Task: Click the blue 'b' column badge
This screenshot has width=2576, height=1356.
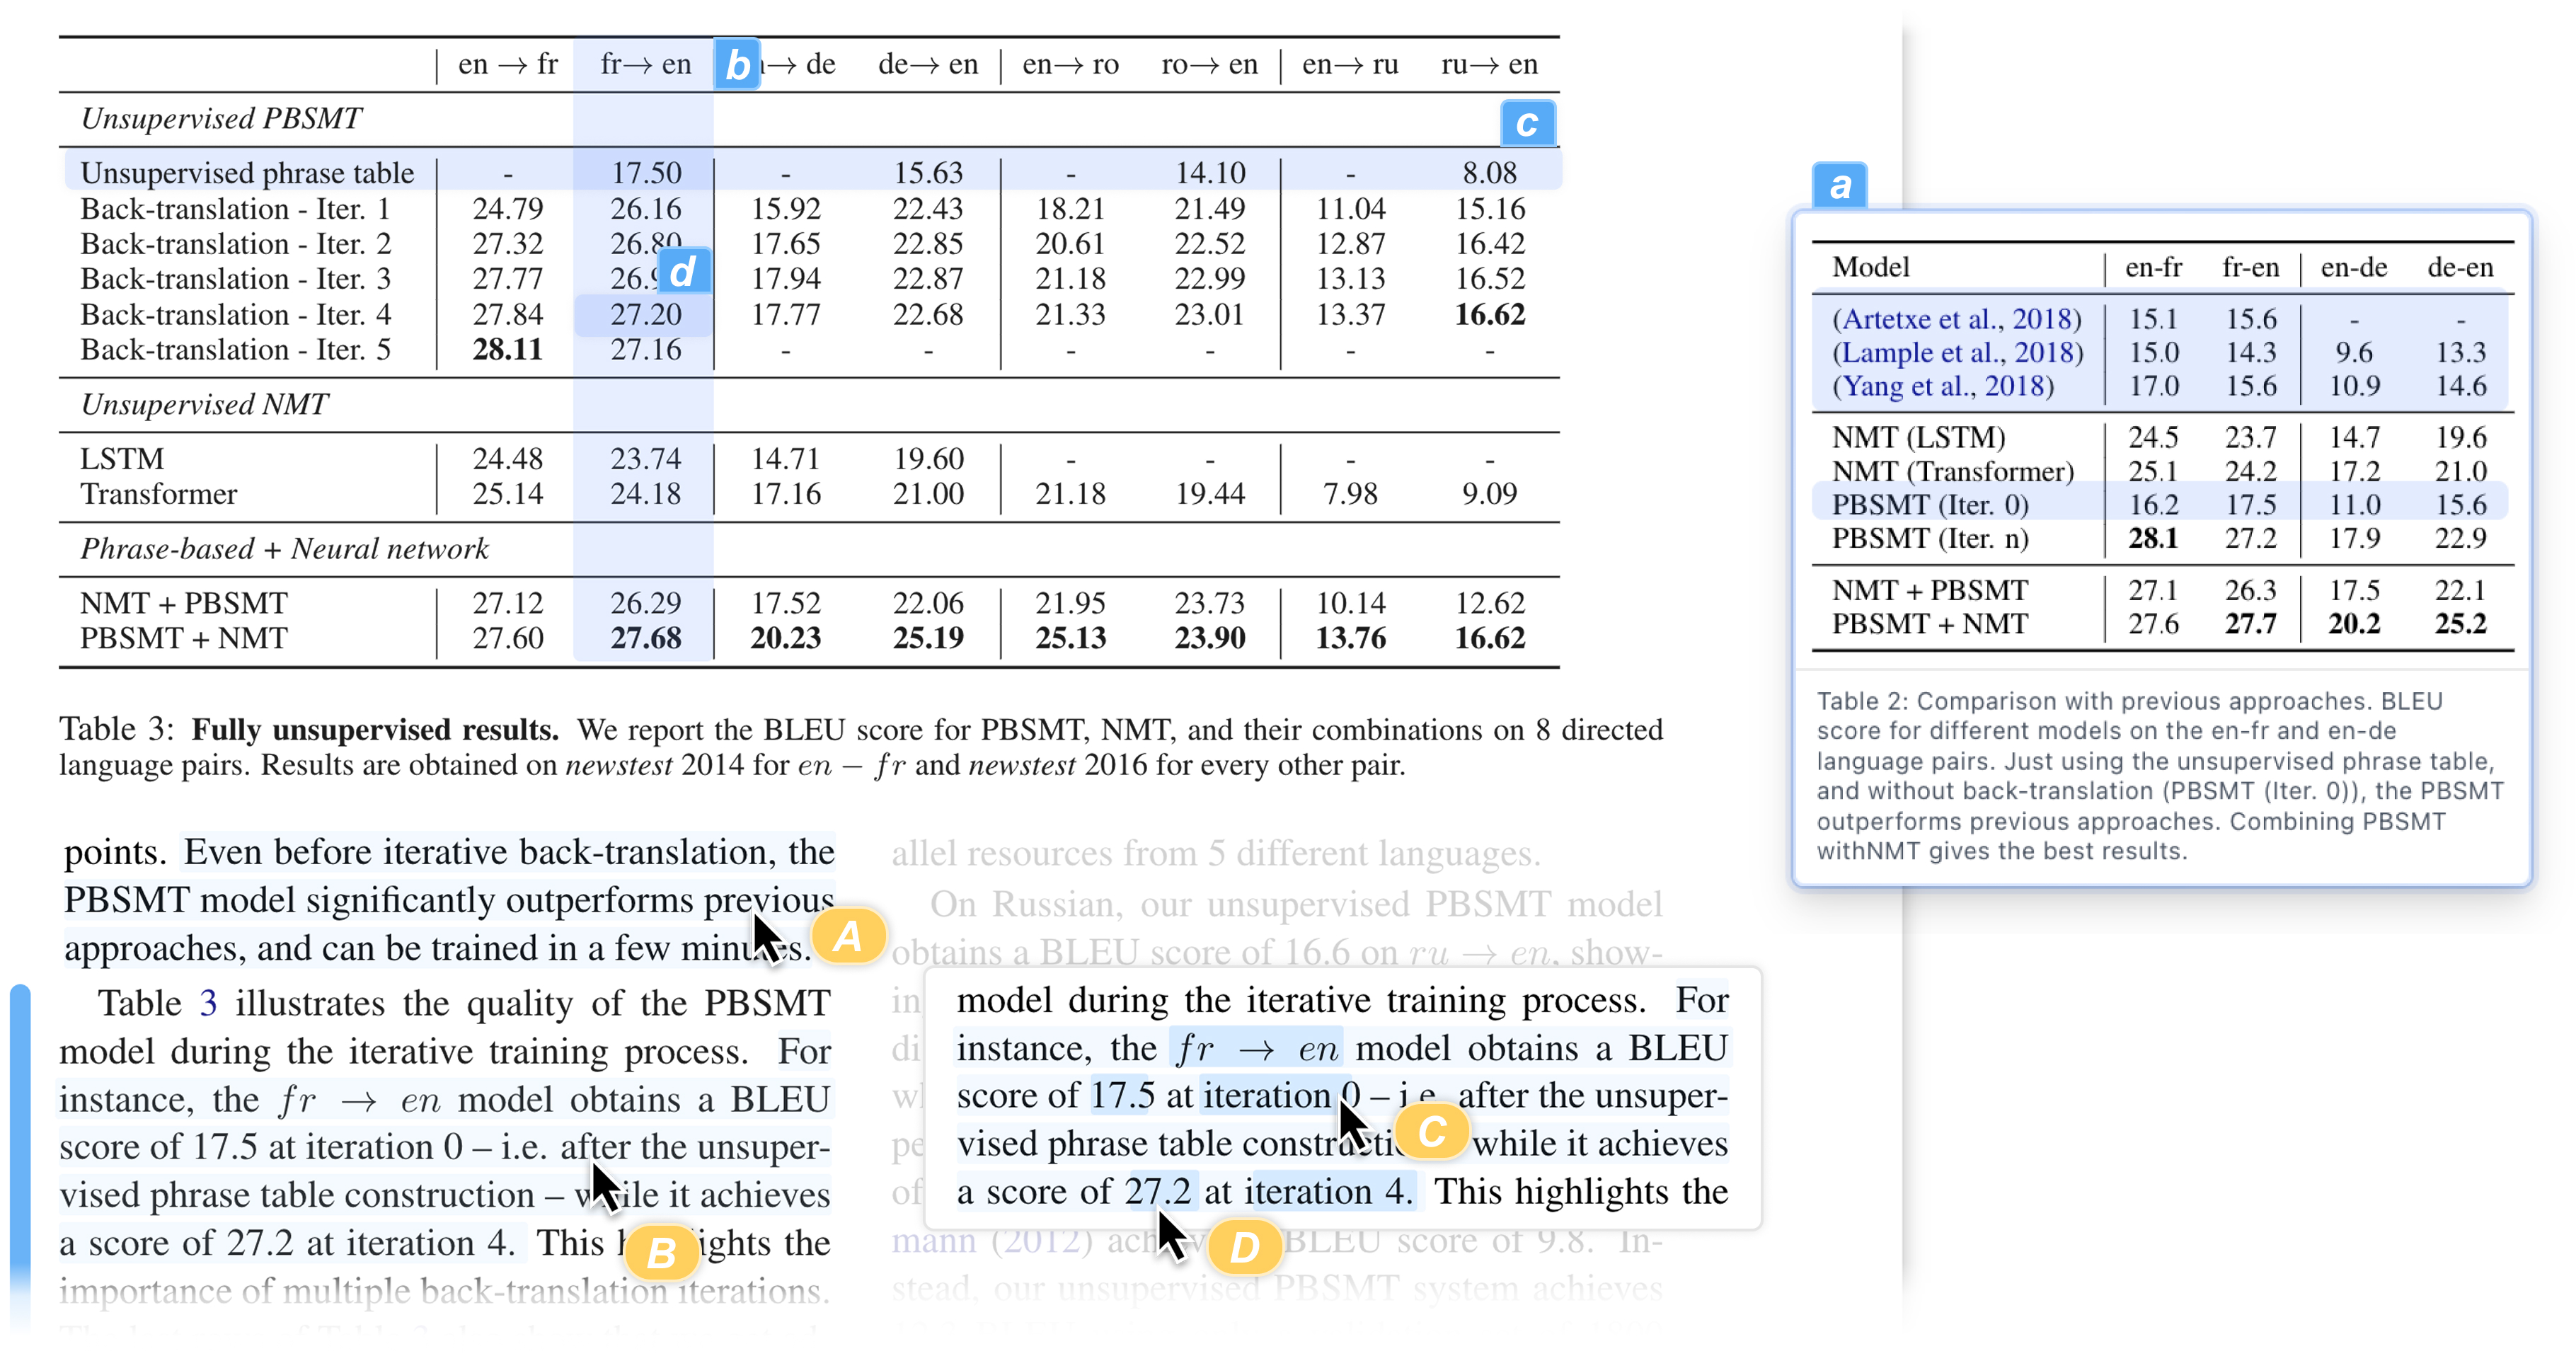Action: click(737, 65)
